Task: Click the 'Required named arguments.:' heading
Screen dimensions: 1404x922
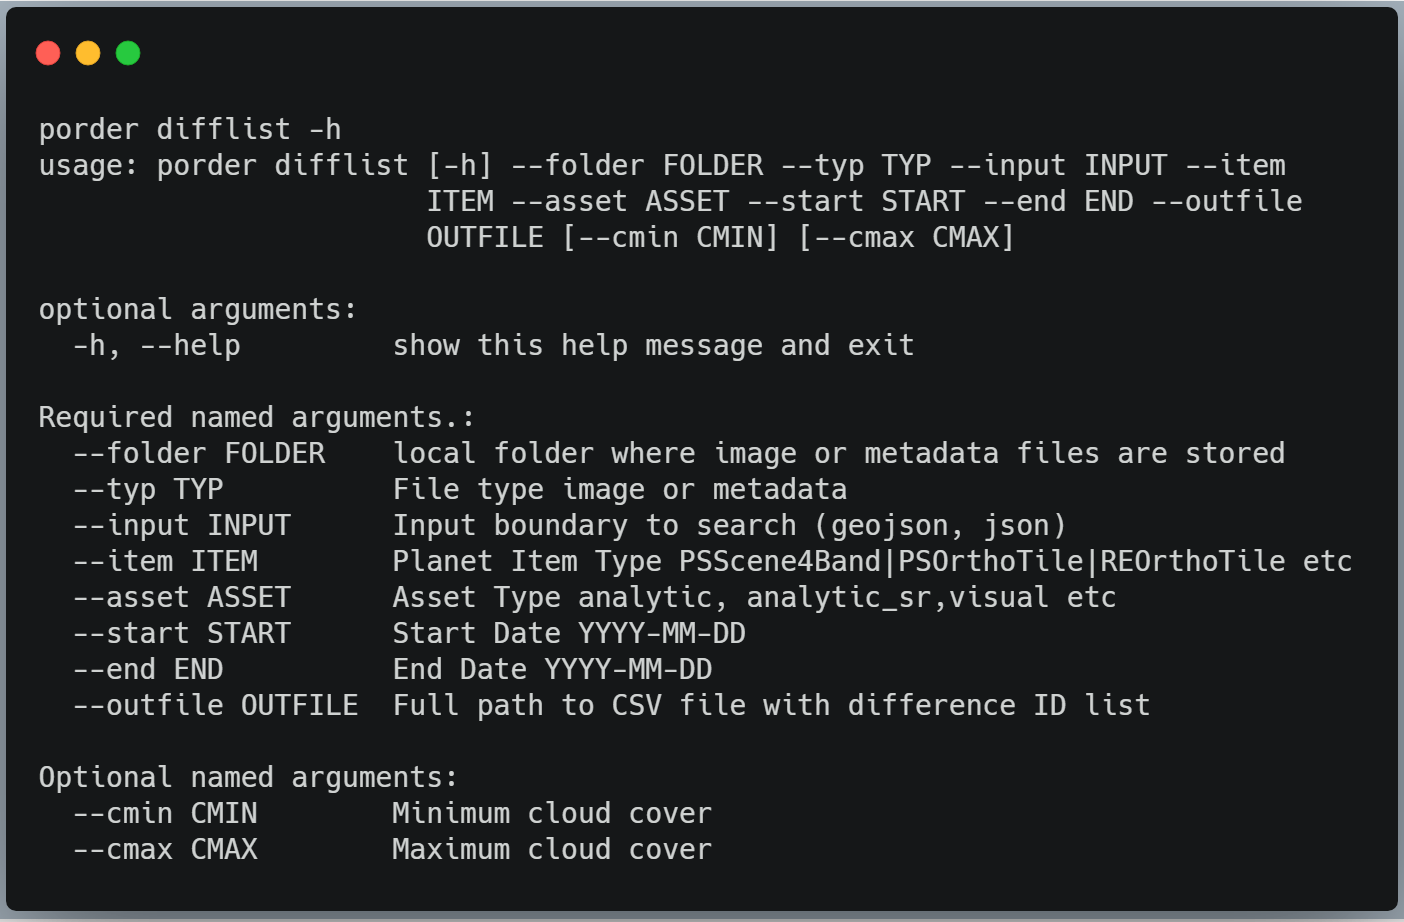Action: [257, 417]
